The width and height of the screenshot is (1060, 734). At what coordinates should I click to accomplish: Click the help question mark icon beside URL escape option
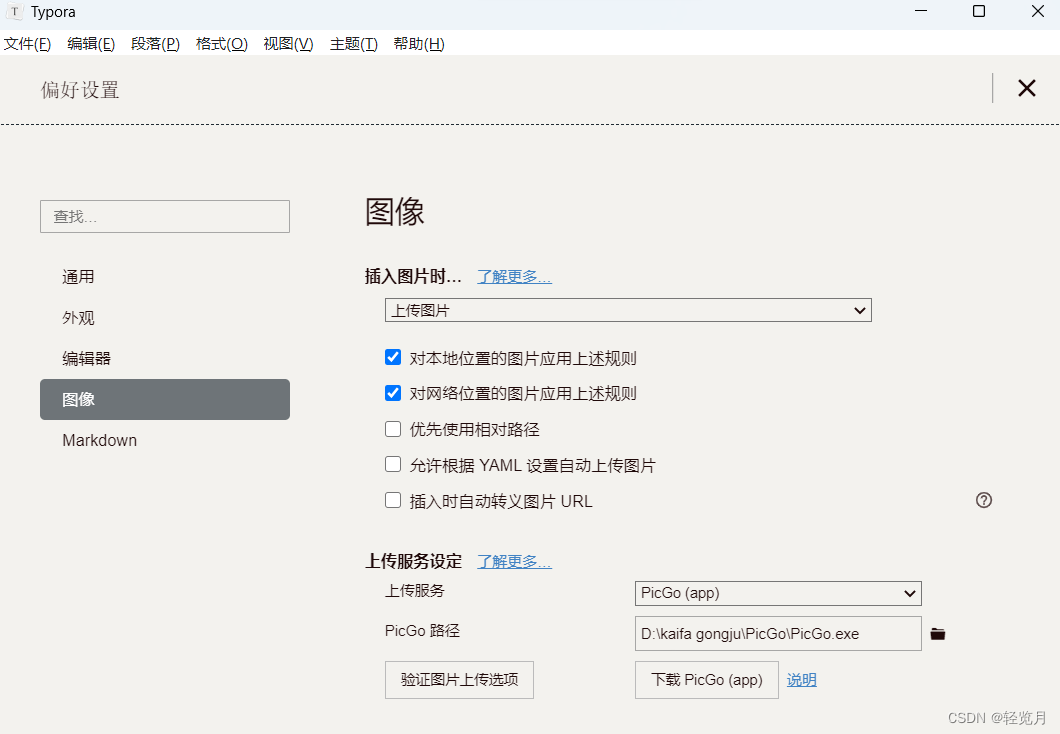coord(984,500)
